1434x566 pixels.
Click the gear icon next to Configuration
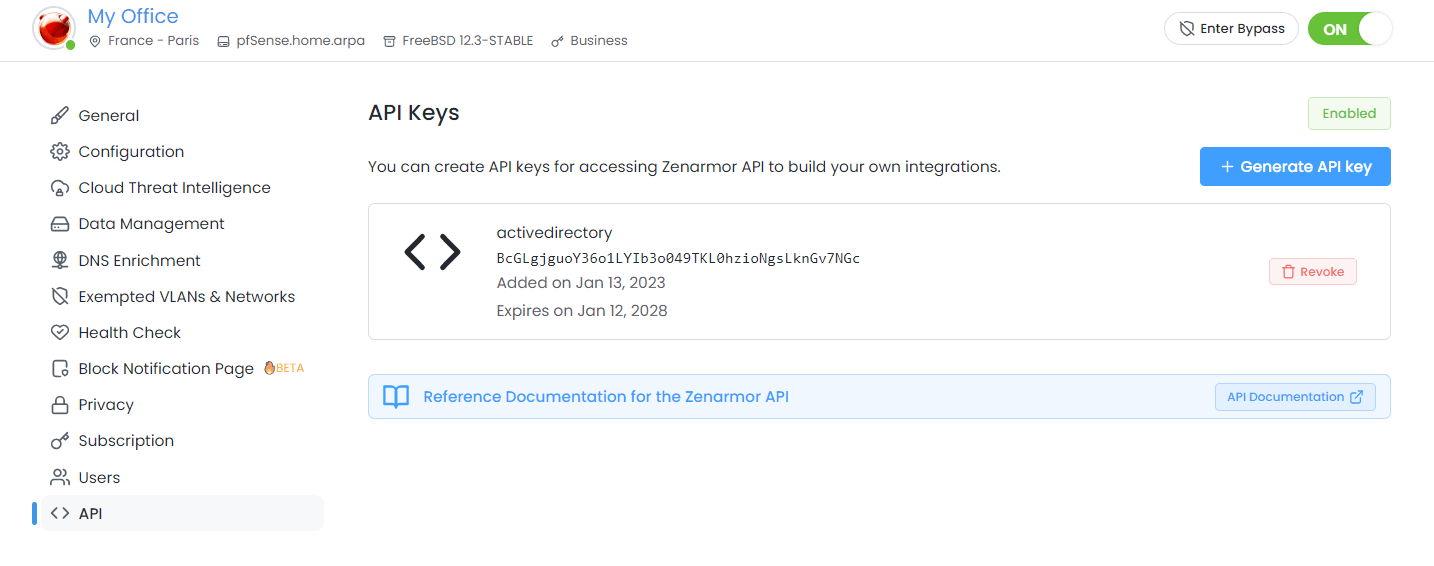pyautogui.click(x=60, y=152)
